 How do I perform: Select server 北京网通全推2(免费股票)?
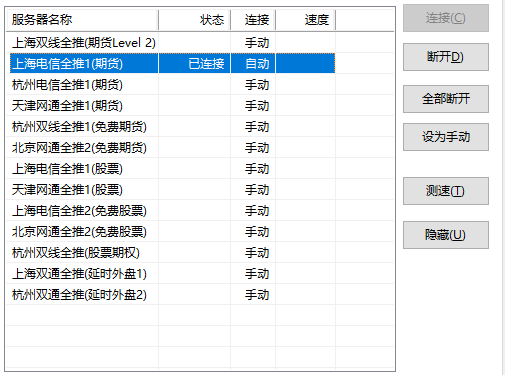click(x=79, y=232)
